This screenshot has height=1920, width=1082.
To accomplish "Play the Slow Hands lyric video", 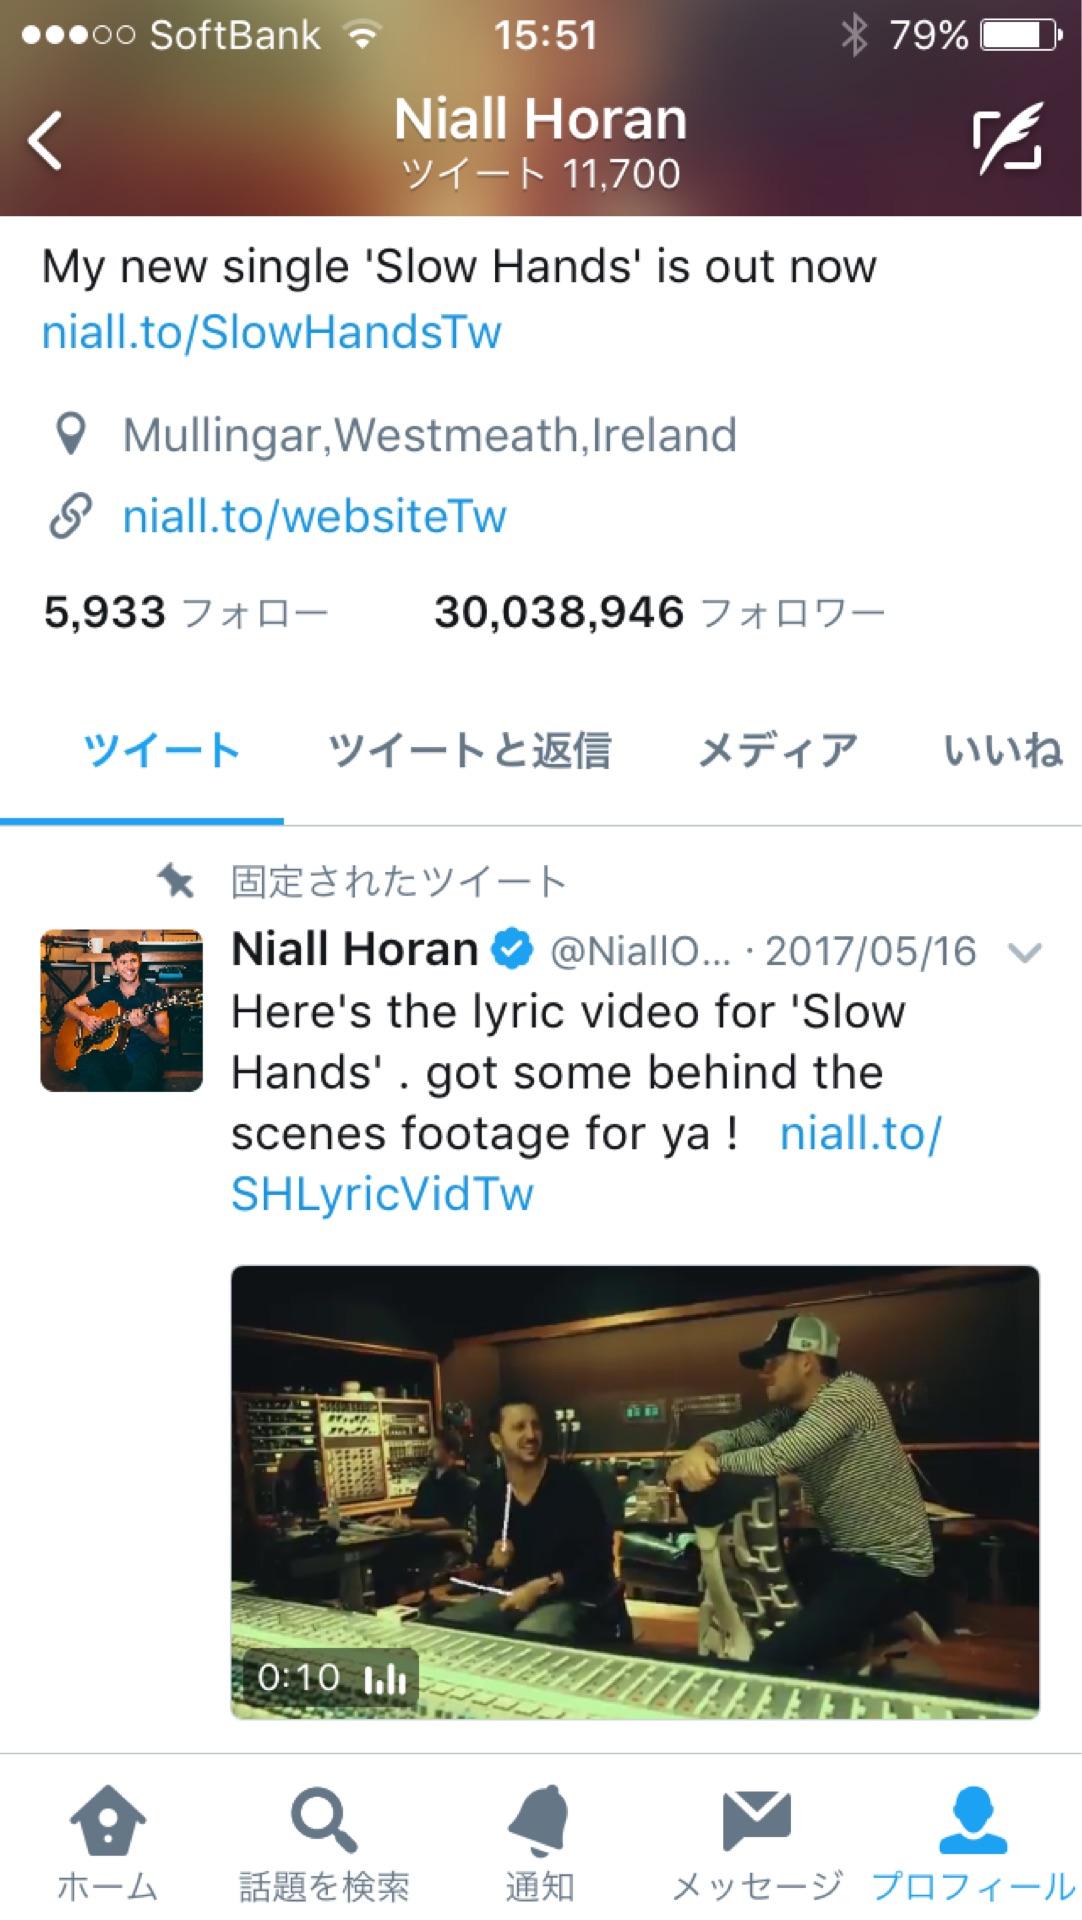I will [635, 1493].
